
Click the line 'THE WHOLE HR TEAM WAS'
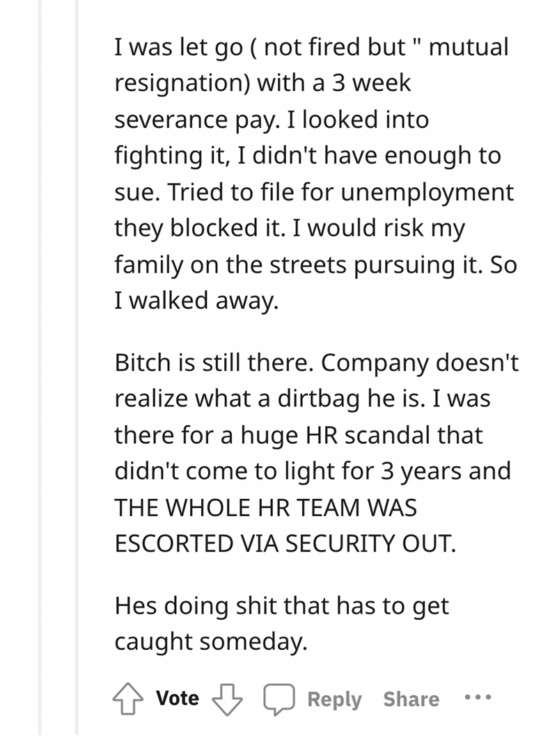[265, 507]
